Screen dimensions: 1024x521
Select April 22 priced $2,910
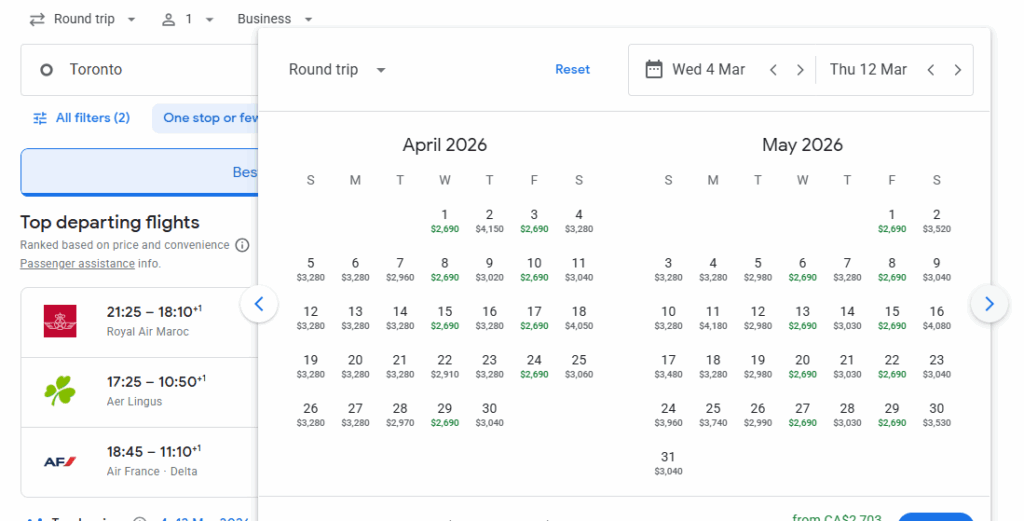coord(445,366)
